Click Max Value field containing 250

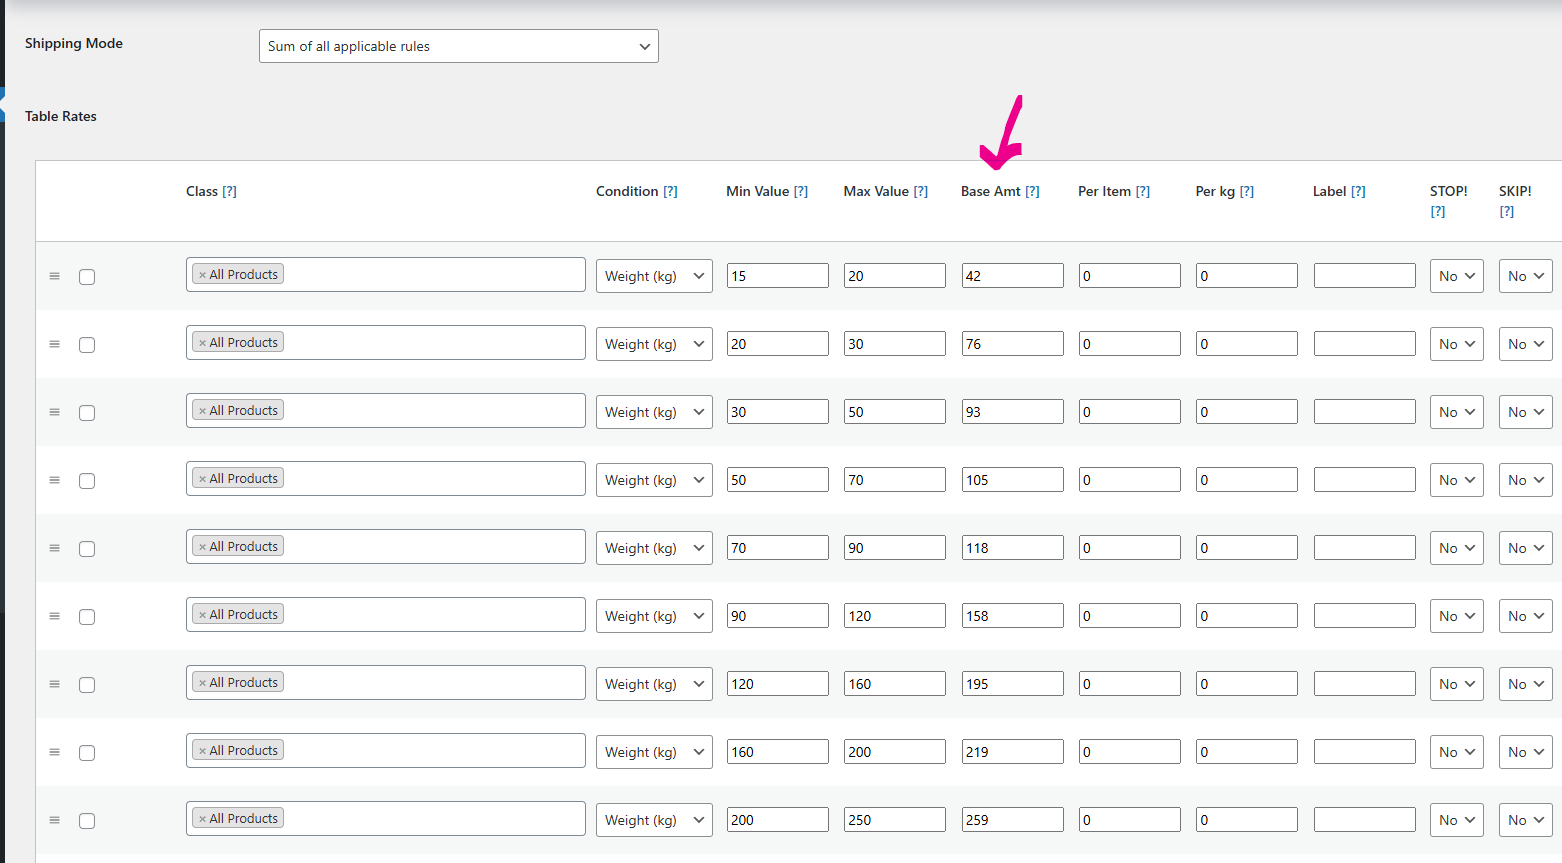tap(894, 820)
